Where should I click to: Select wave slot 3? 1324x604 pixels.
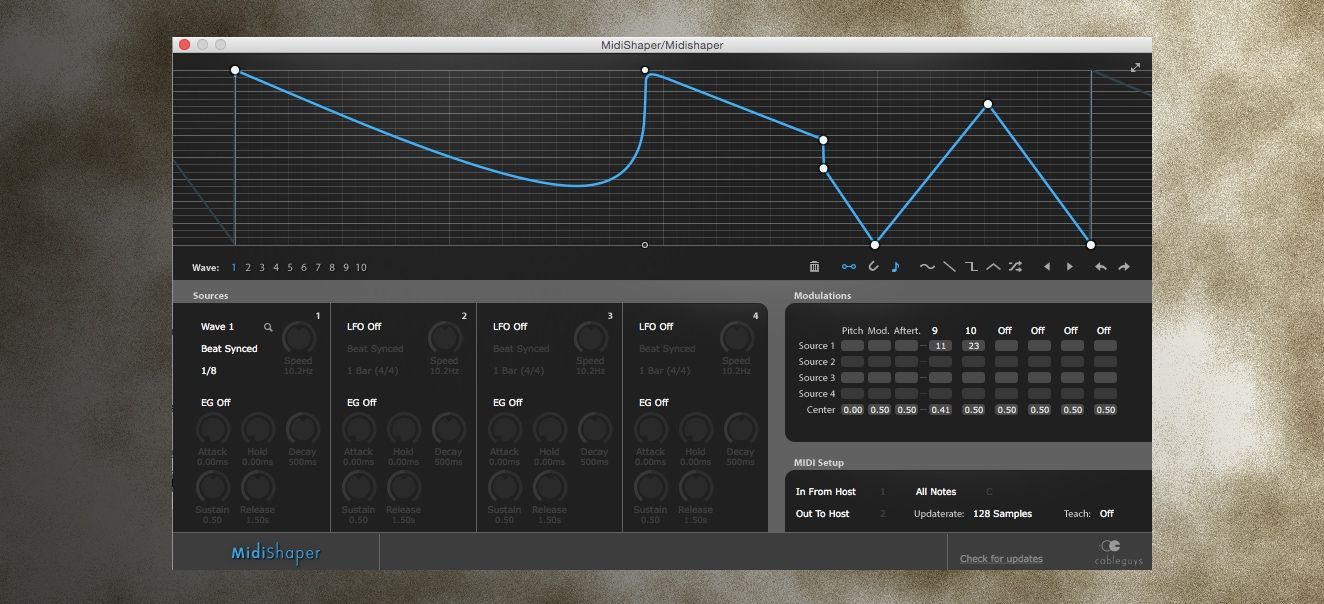(262, 268)
